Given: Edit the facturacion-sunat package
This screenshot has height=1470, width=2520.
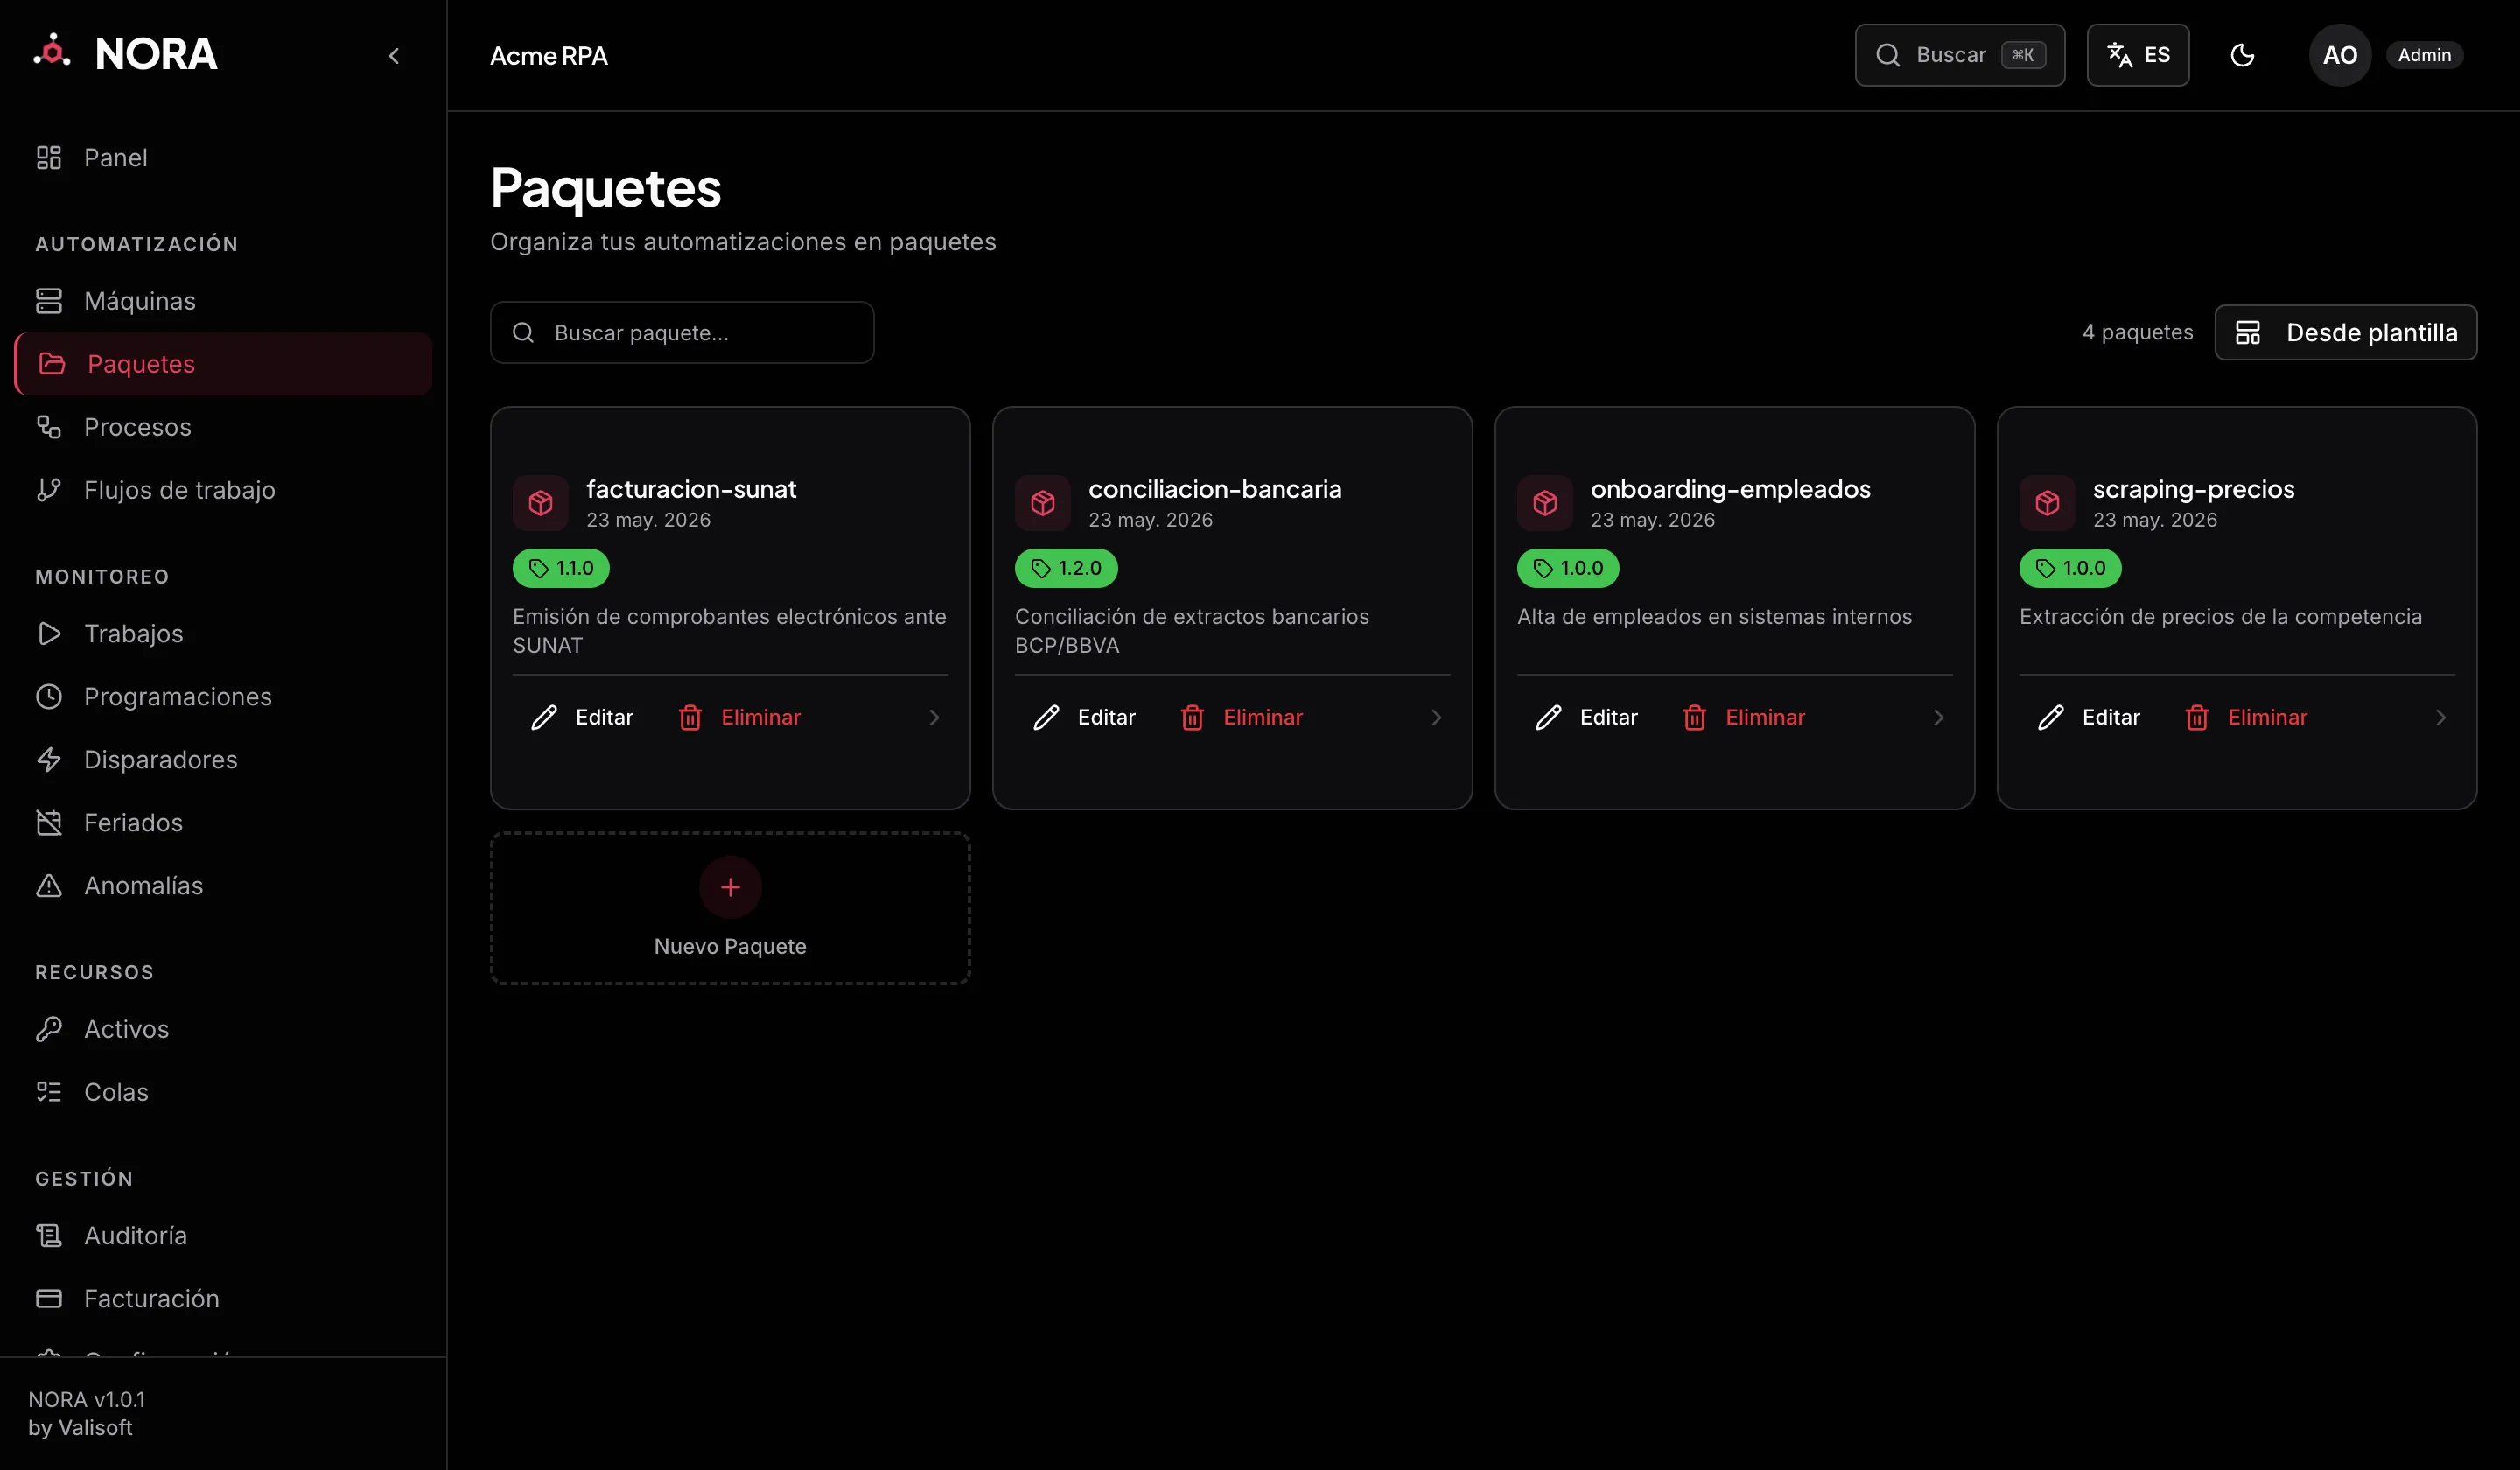Looking at the screenshot, I should (582, 718).
